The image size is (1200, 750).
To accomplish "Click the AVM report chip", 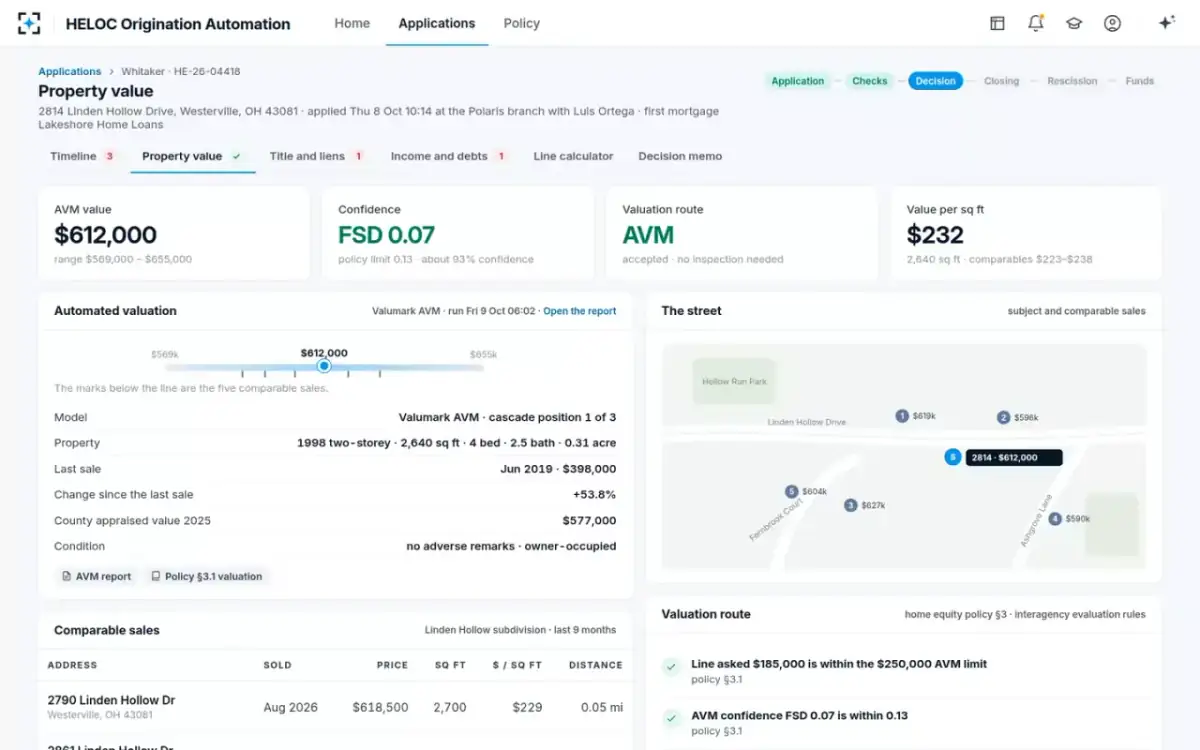I will (97, 576).
